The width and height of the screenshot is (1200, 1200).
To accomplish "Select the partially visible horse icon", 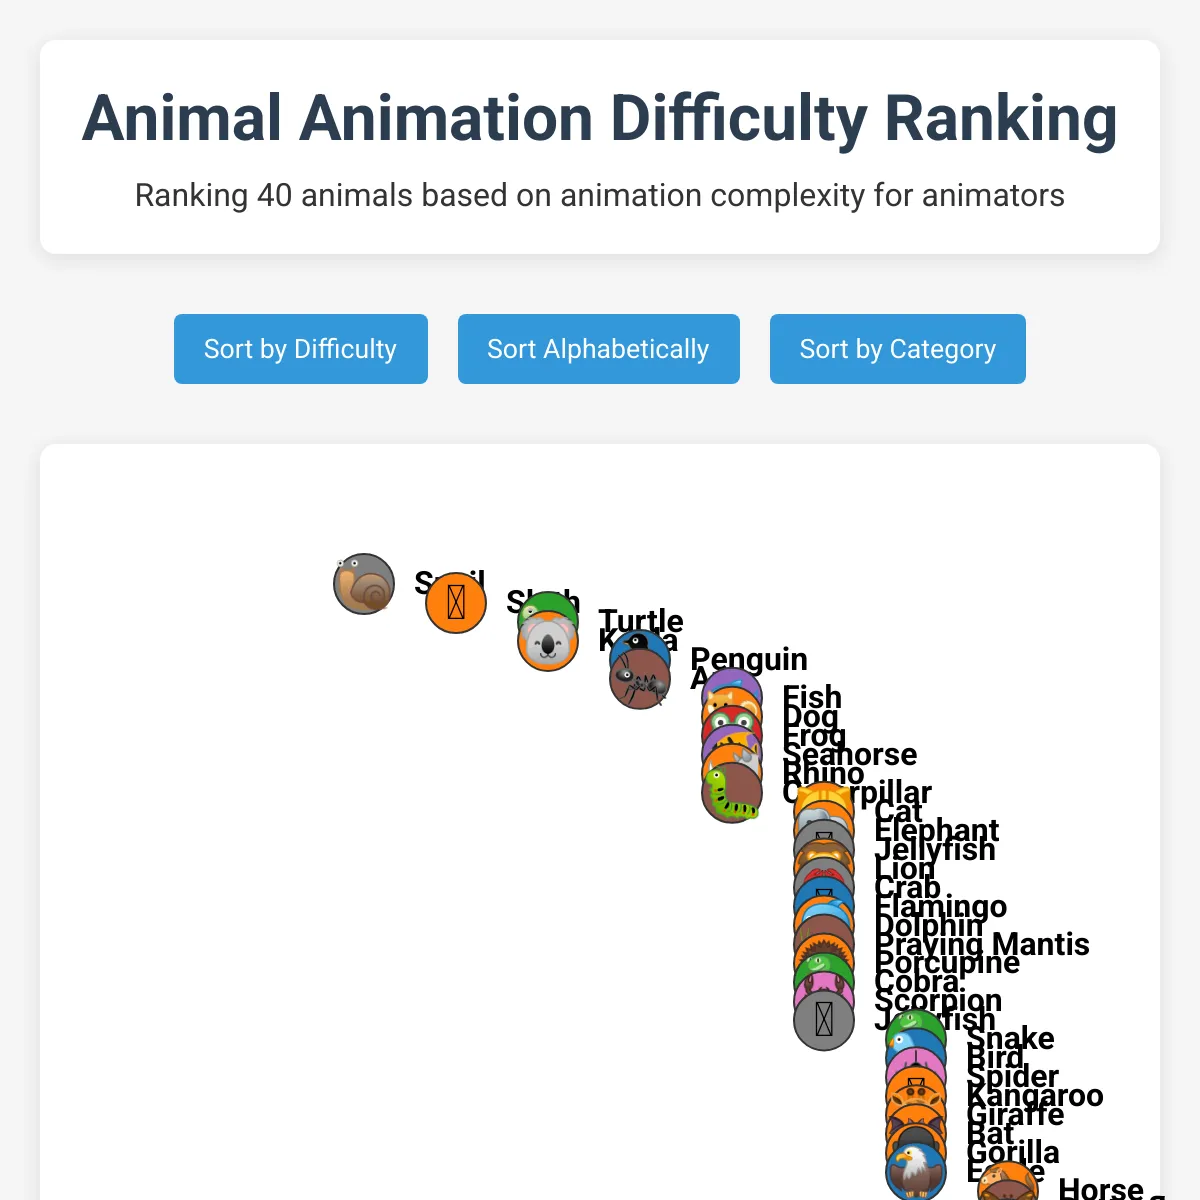I will pyautogui.click(x=1008, y=1181).
